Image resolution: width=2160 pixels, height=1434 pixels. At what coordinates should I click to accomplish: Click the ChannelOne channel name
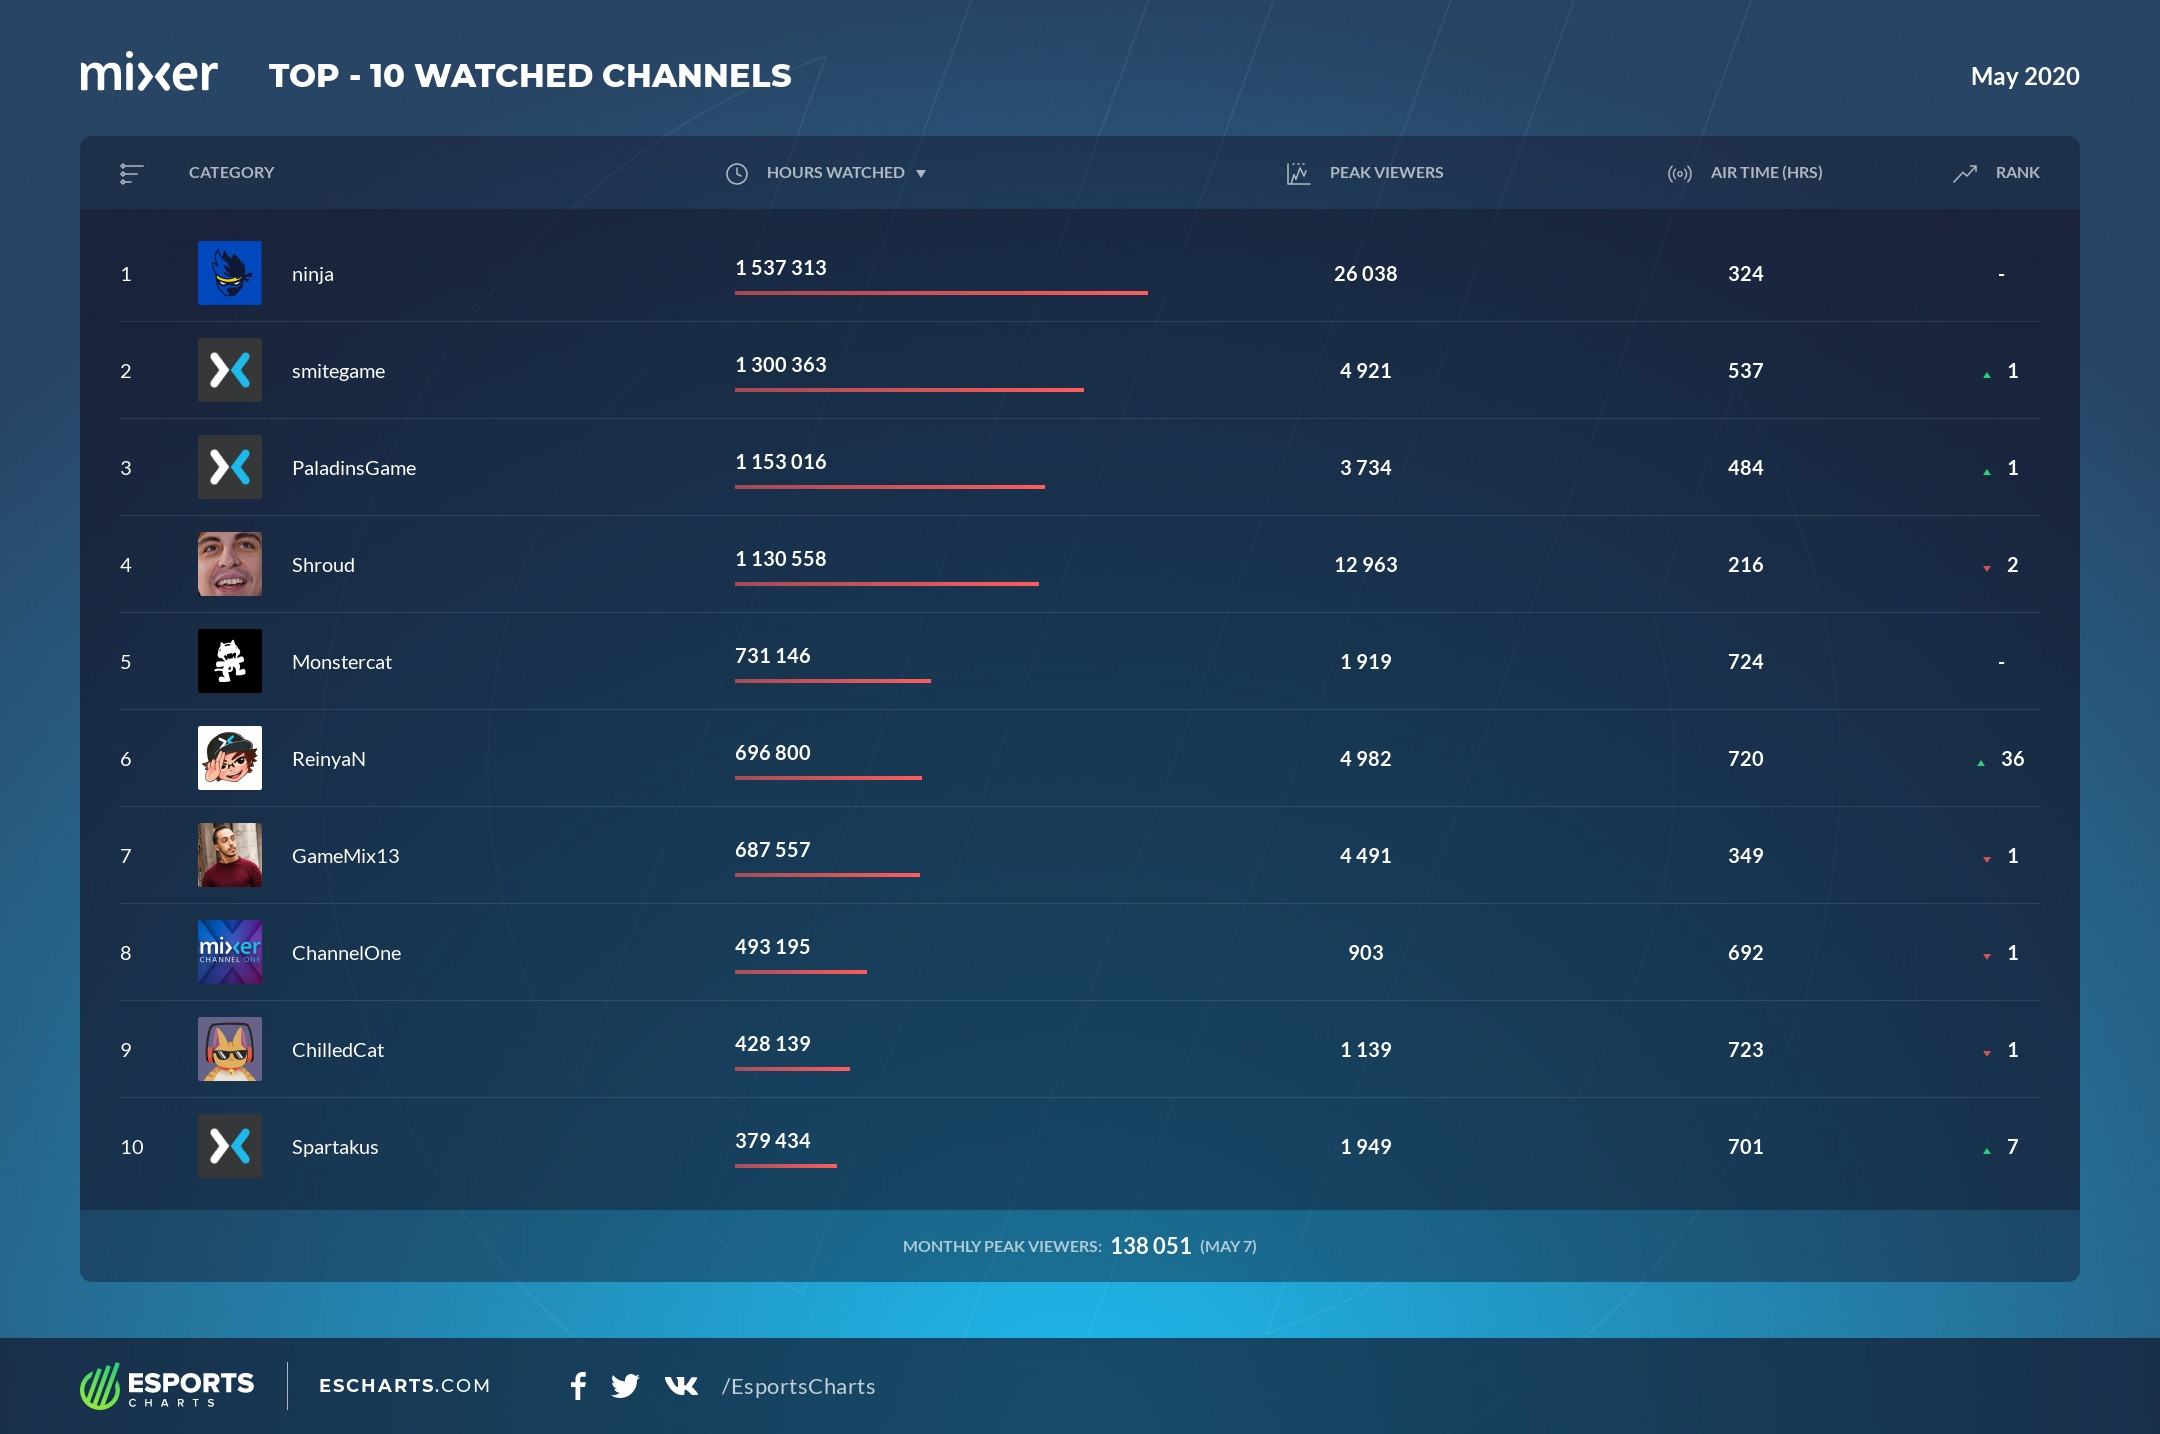click(346, 953)
